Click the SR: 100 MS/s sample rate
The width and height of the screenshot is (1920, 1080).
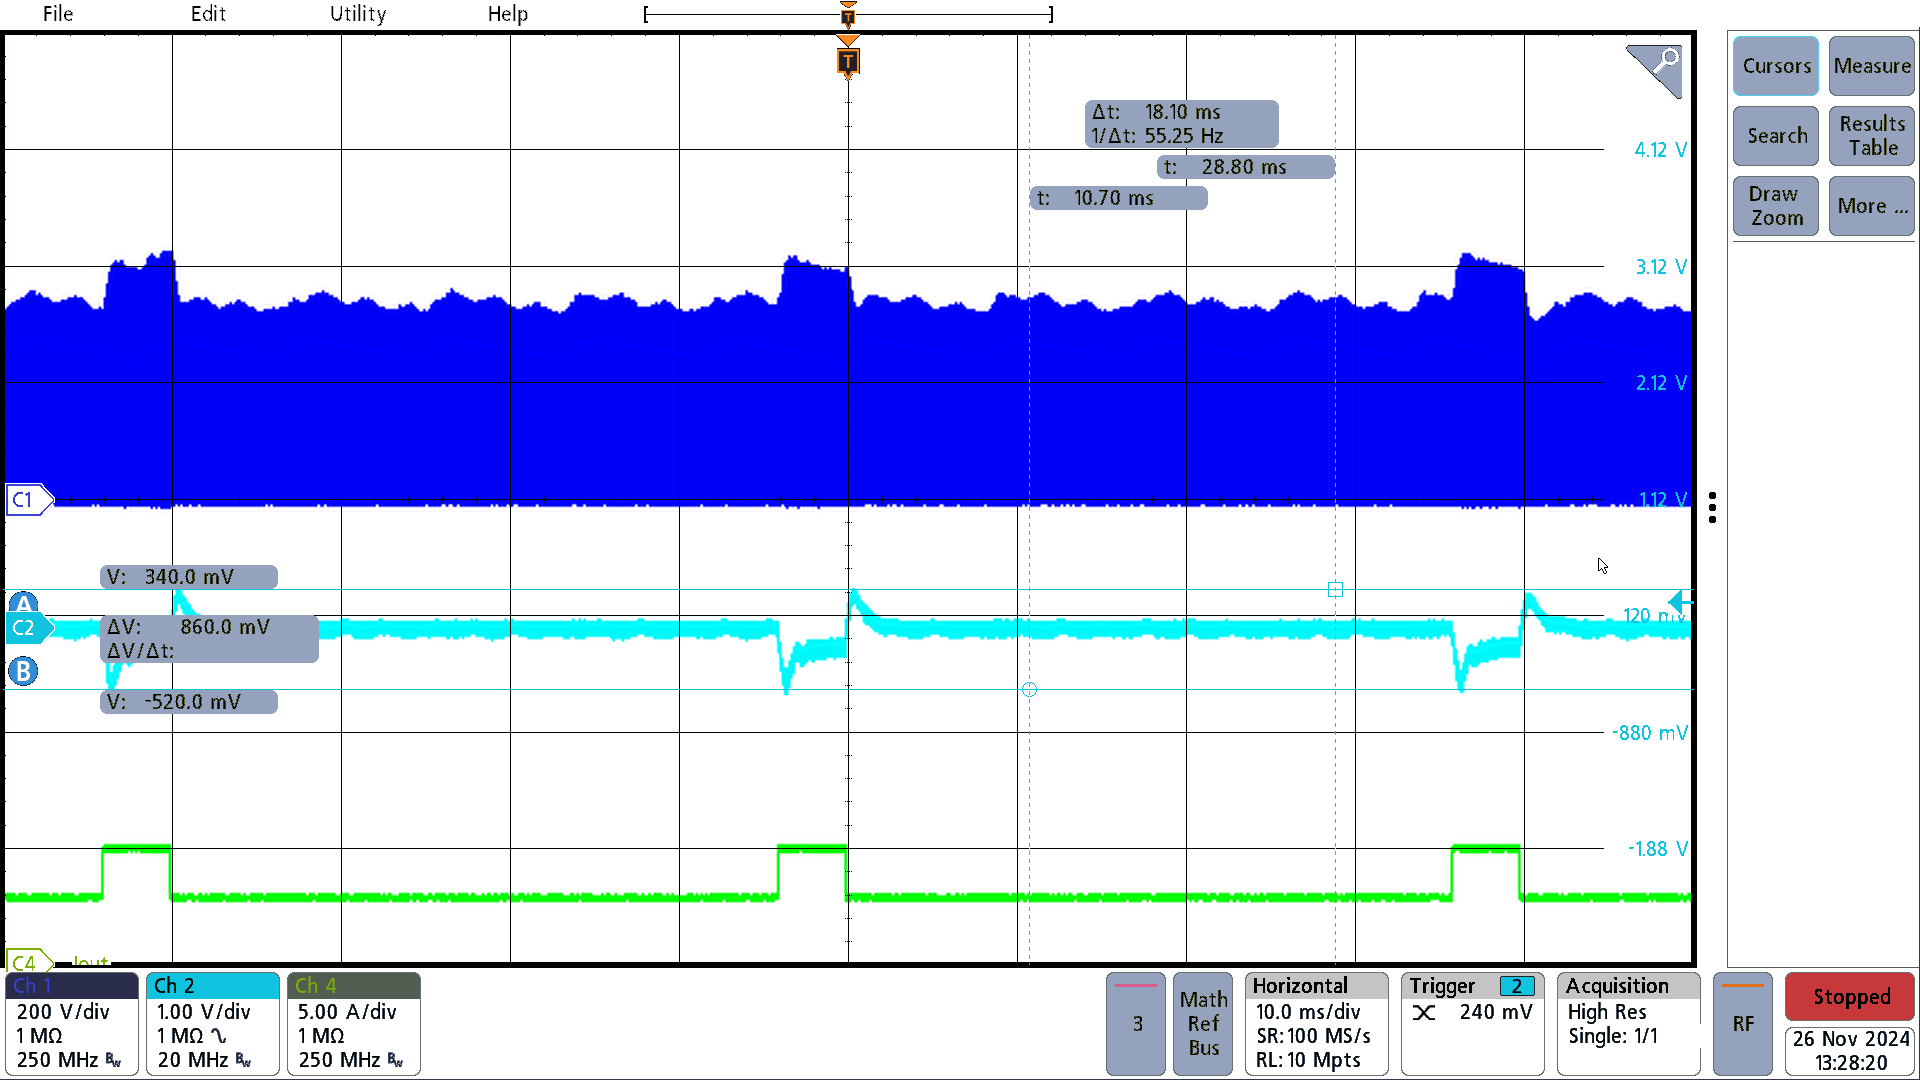(1313, 1036)
